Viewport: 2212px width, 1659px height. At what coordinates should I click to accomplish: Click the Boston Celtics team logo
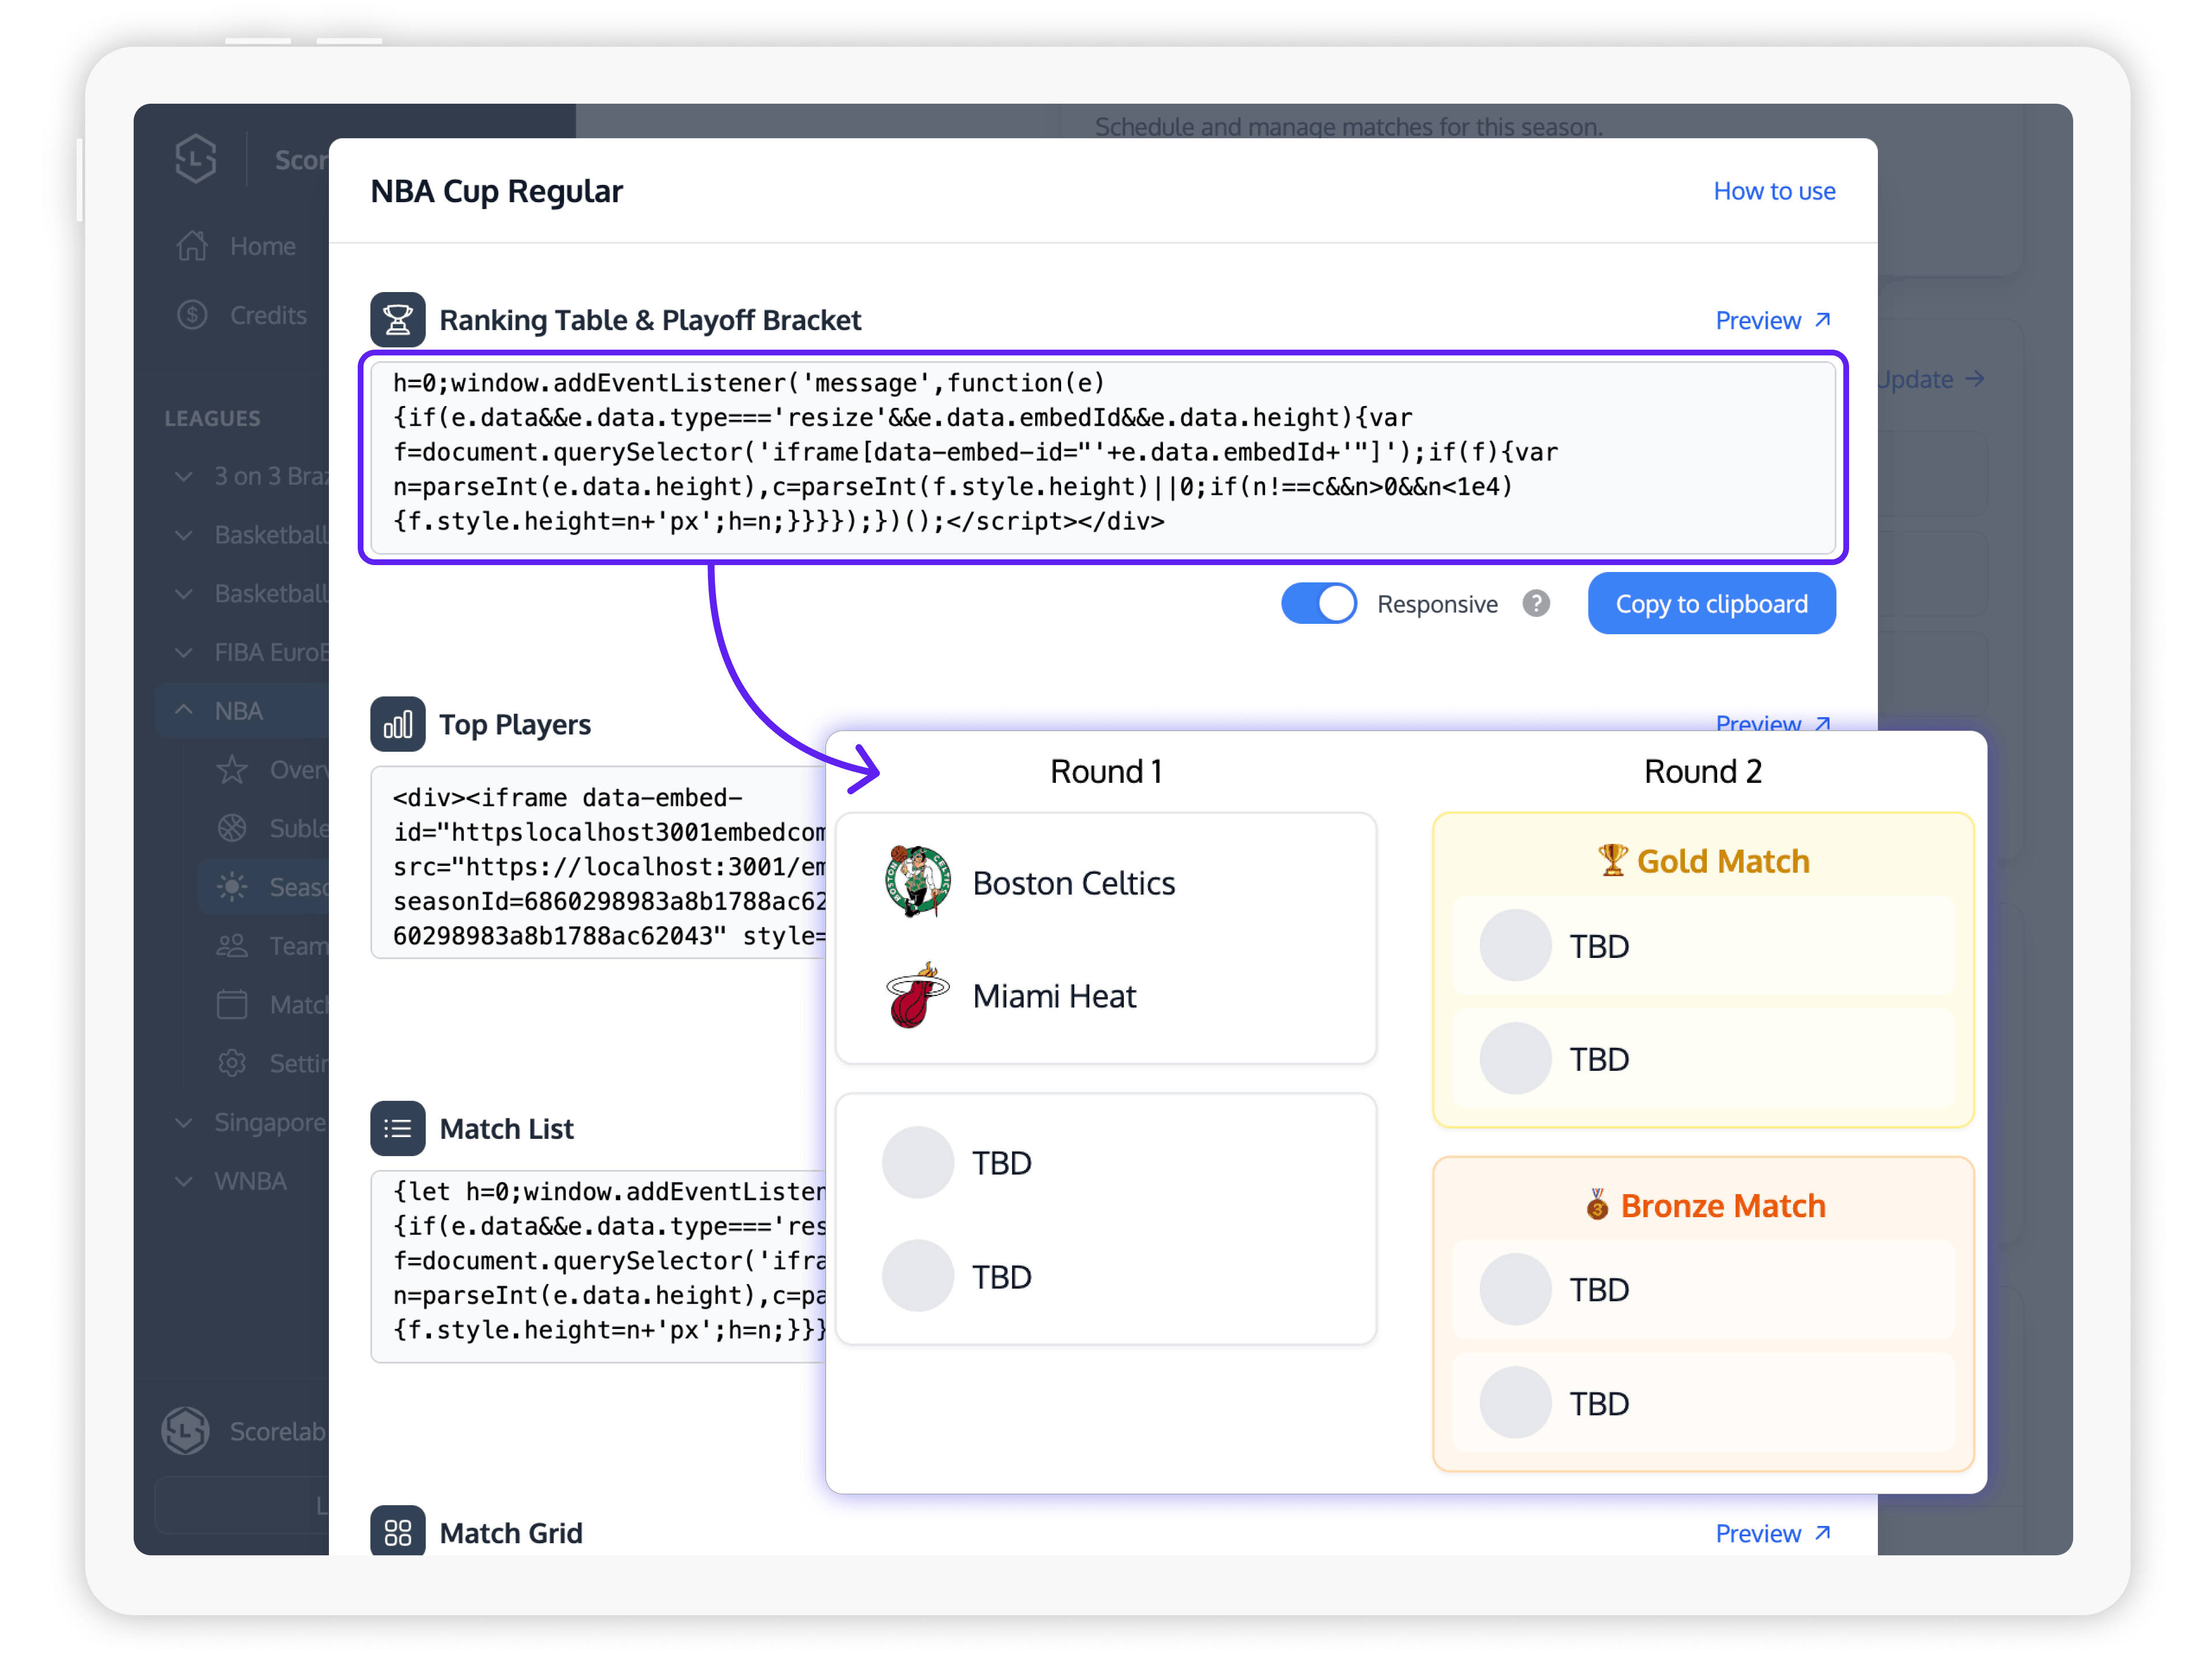917,882
